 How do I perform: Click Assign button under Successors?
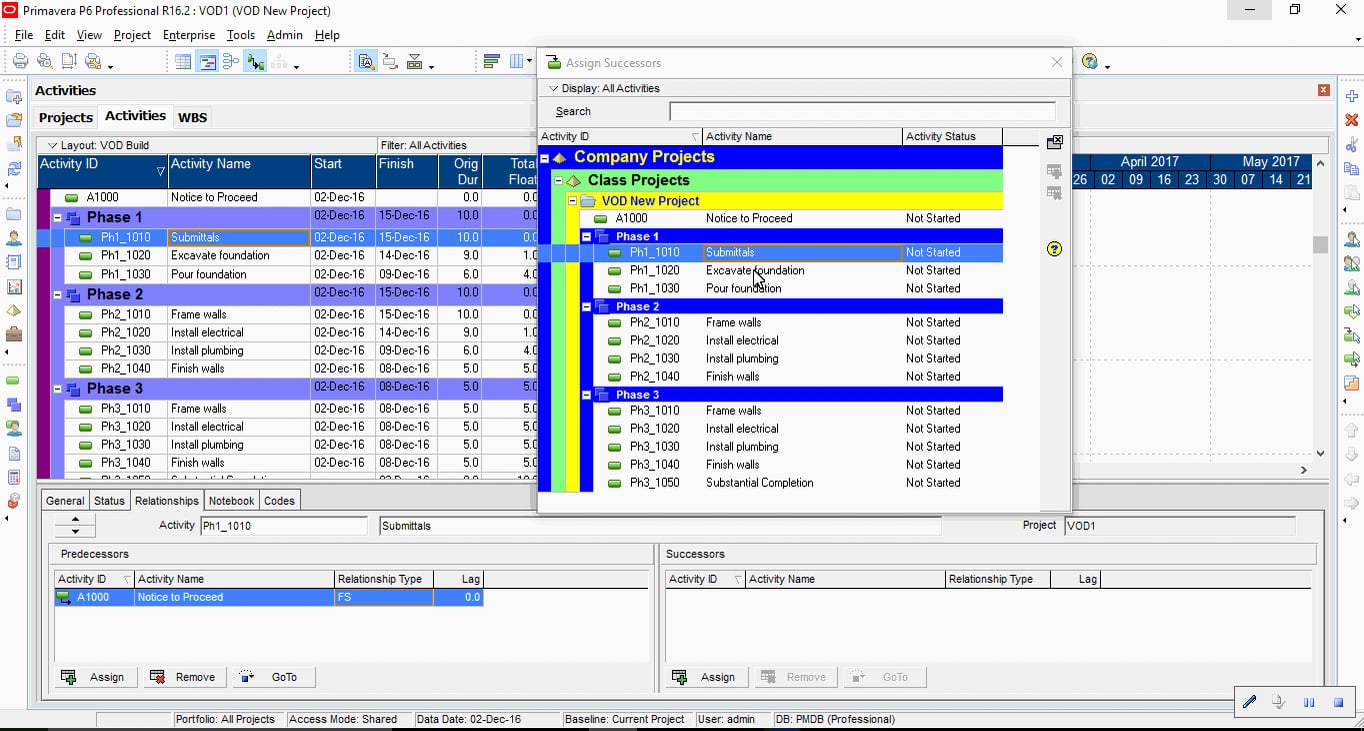pyautogui.click(x=705, y=677)
